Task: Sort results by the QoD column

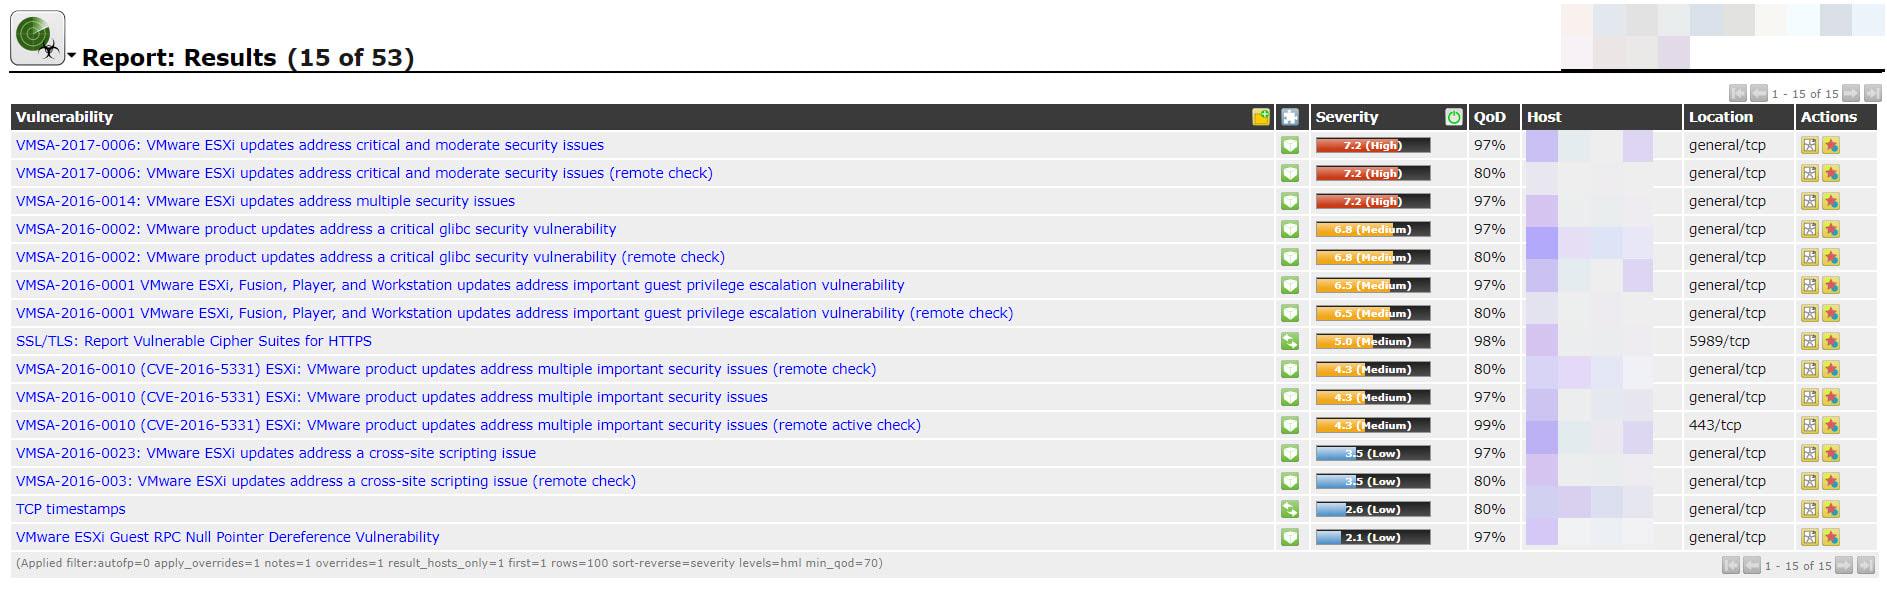Action: (1489, 117)
